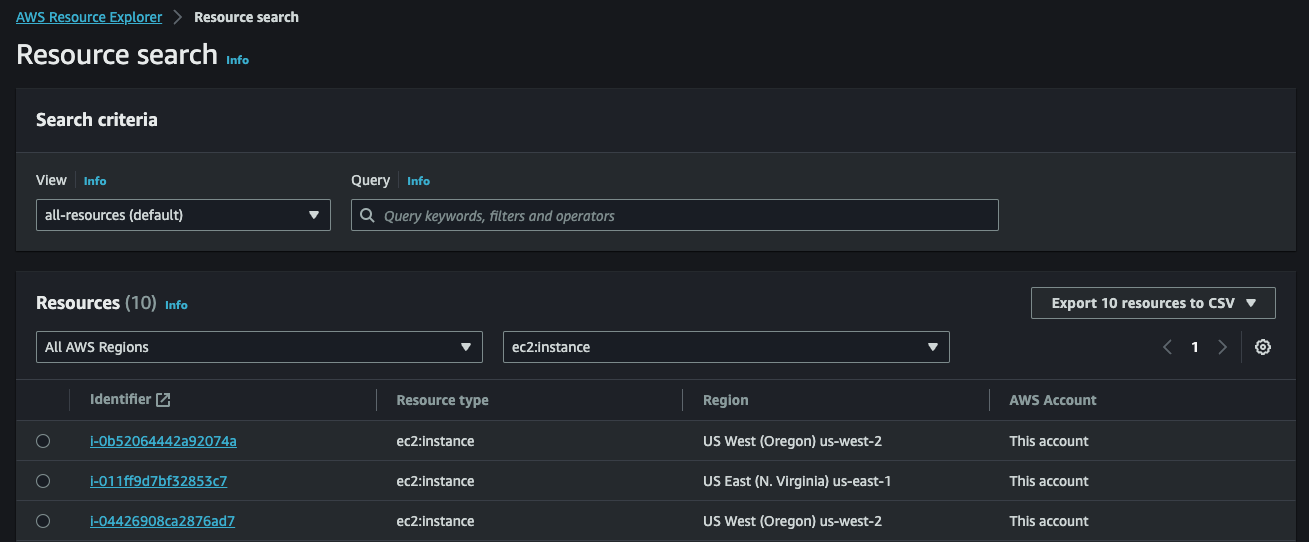Click page number 1 in pagination

tap(1195, 347)
